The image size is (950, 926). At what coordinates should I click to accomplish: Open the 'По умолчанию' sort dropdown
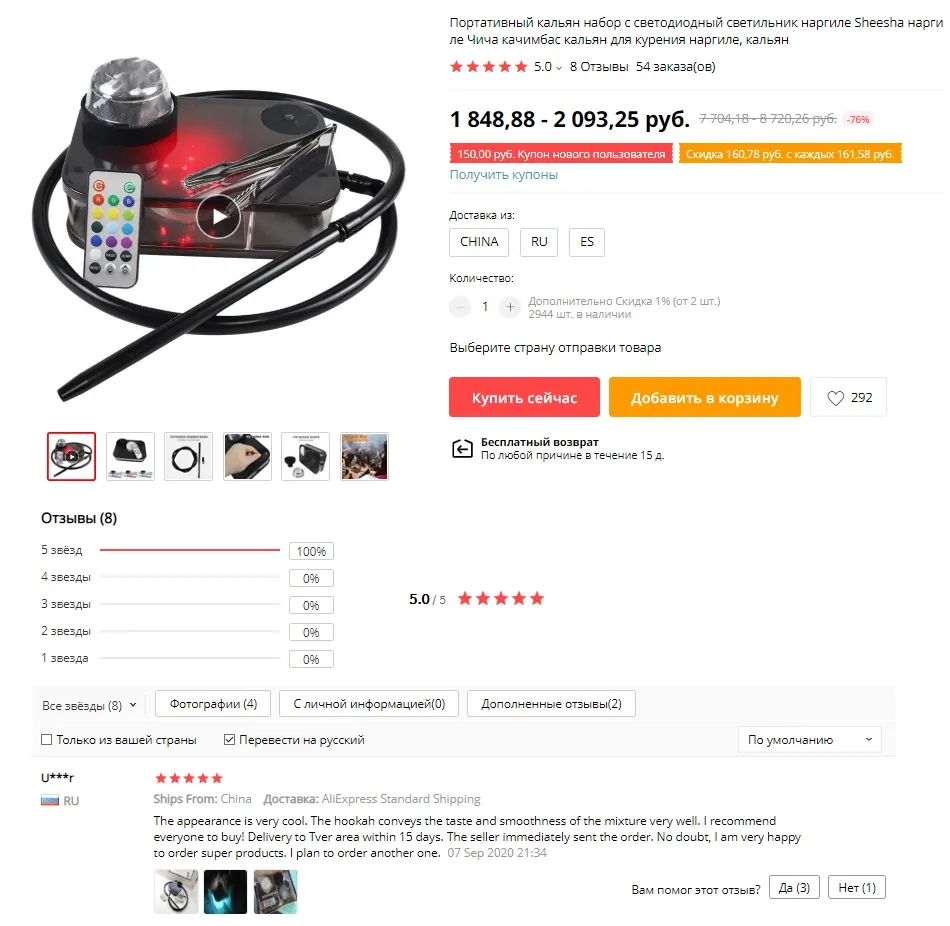(809, 739)
